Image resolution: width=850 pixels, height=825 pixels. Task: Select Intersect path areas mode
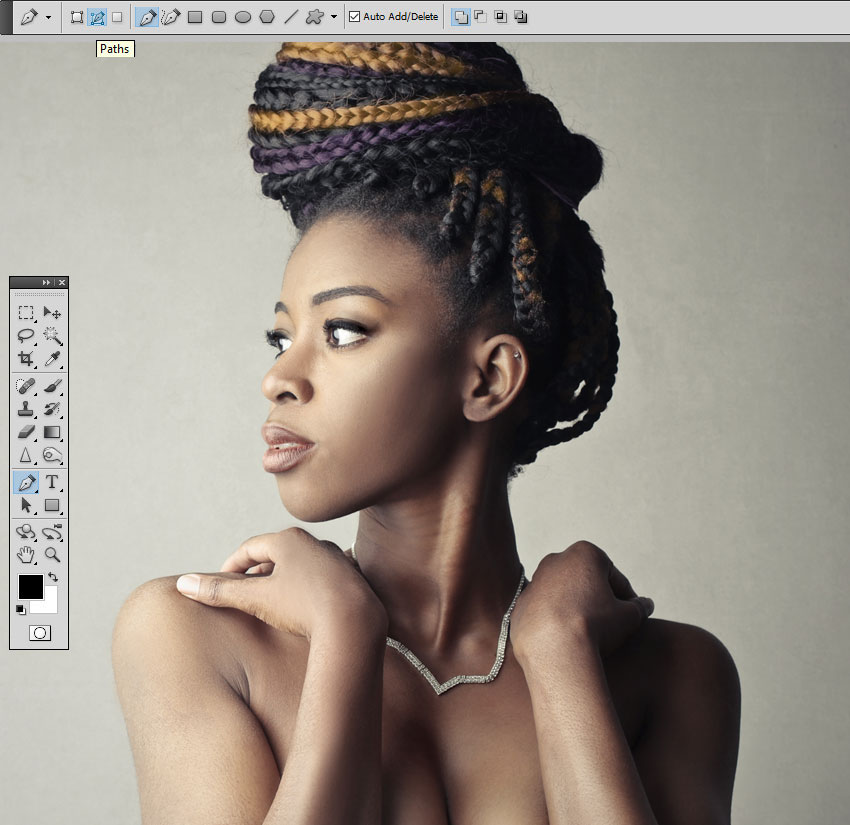point(500,17)
